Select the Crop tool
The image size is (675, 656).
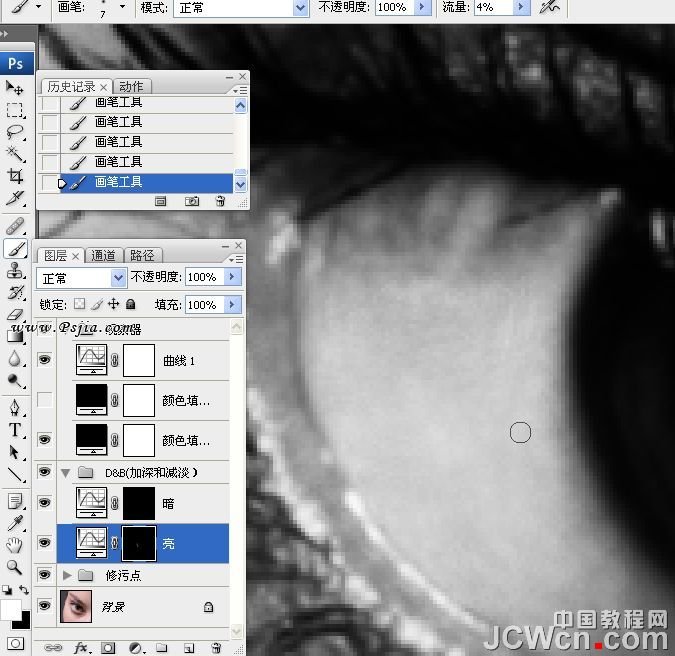point(15,176)
